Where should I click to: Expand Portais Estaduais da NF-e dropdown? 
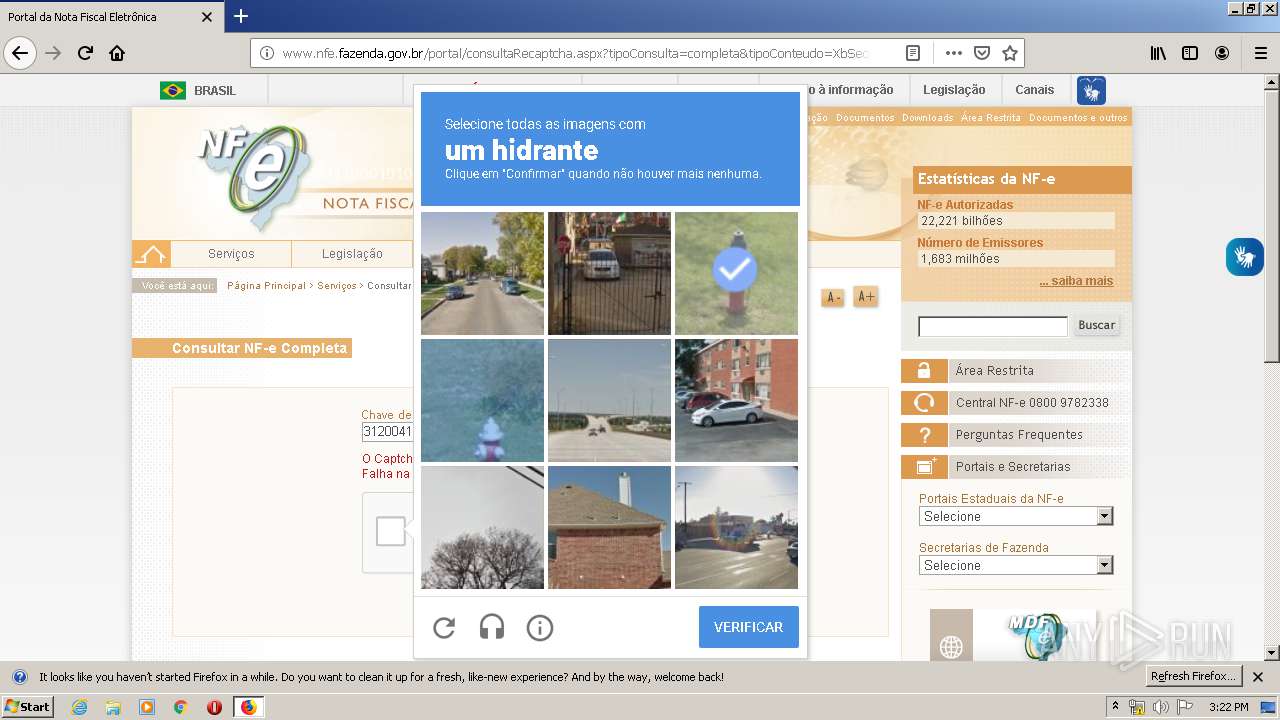point(1016,516)
